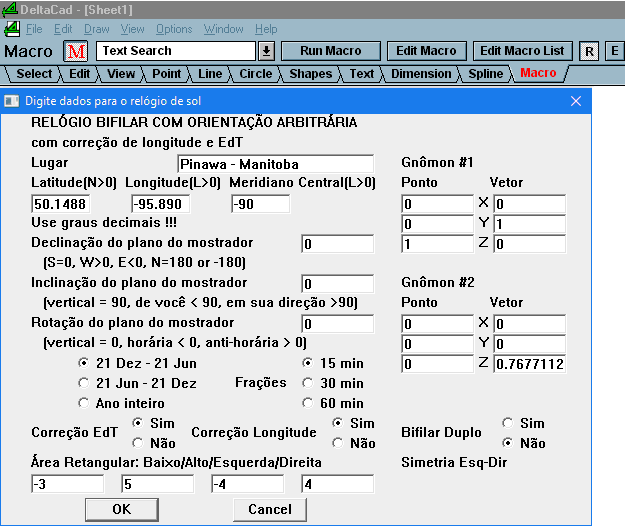Image resolution: width=625 pixels, height=526 pixels.
Task: Click the red M macro icon
Action: point(77,51)
